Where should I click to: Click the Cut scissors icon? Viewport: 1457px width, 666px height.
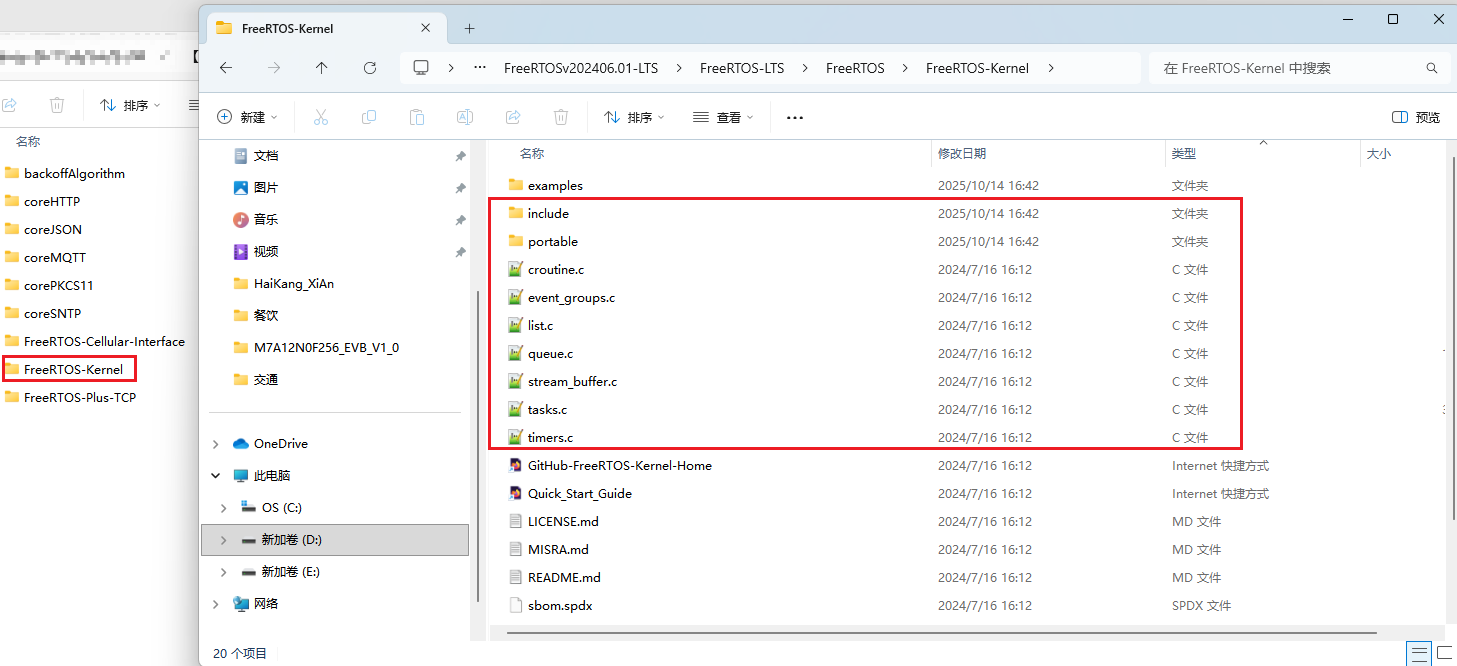pyautogui.click(x=321, y=117)
